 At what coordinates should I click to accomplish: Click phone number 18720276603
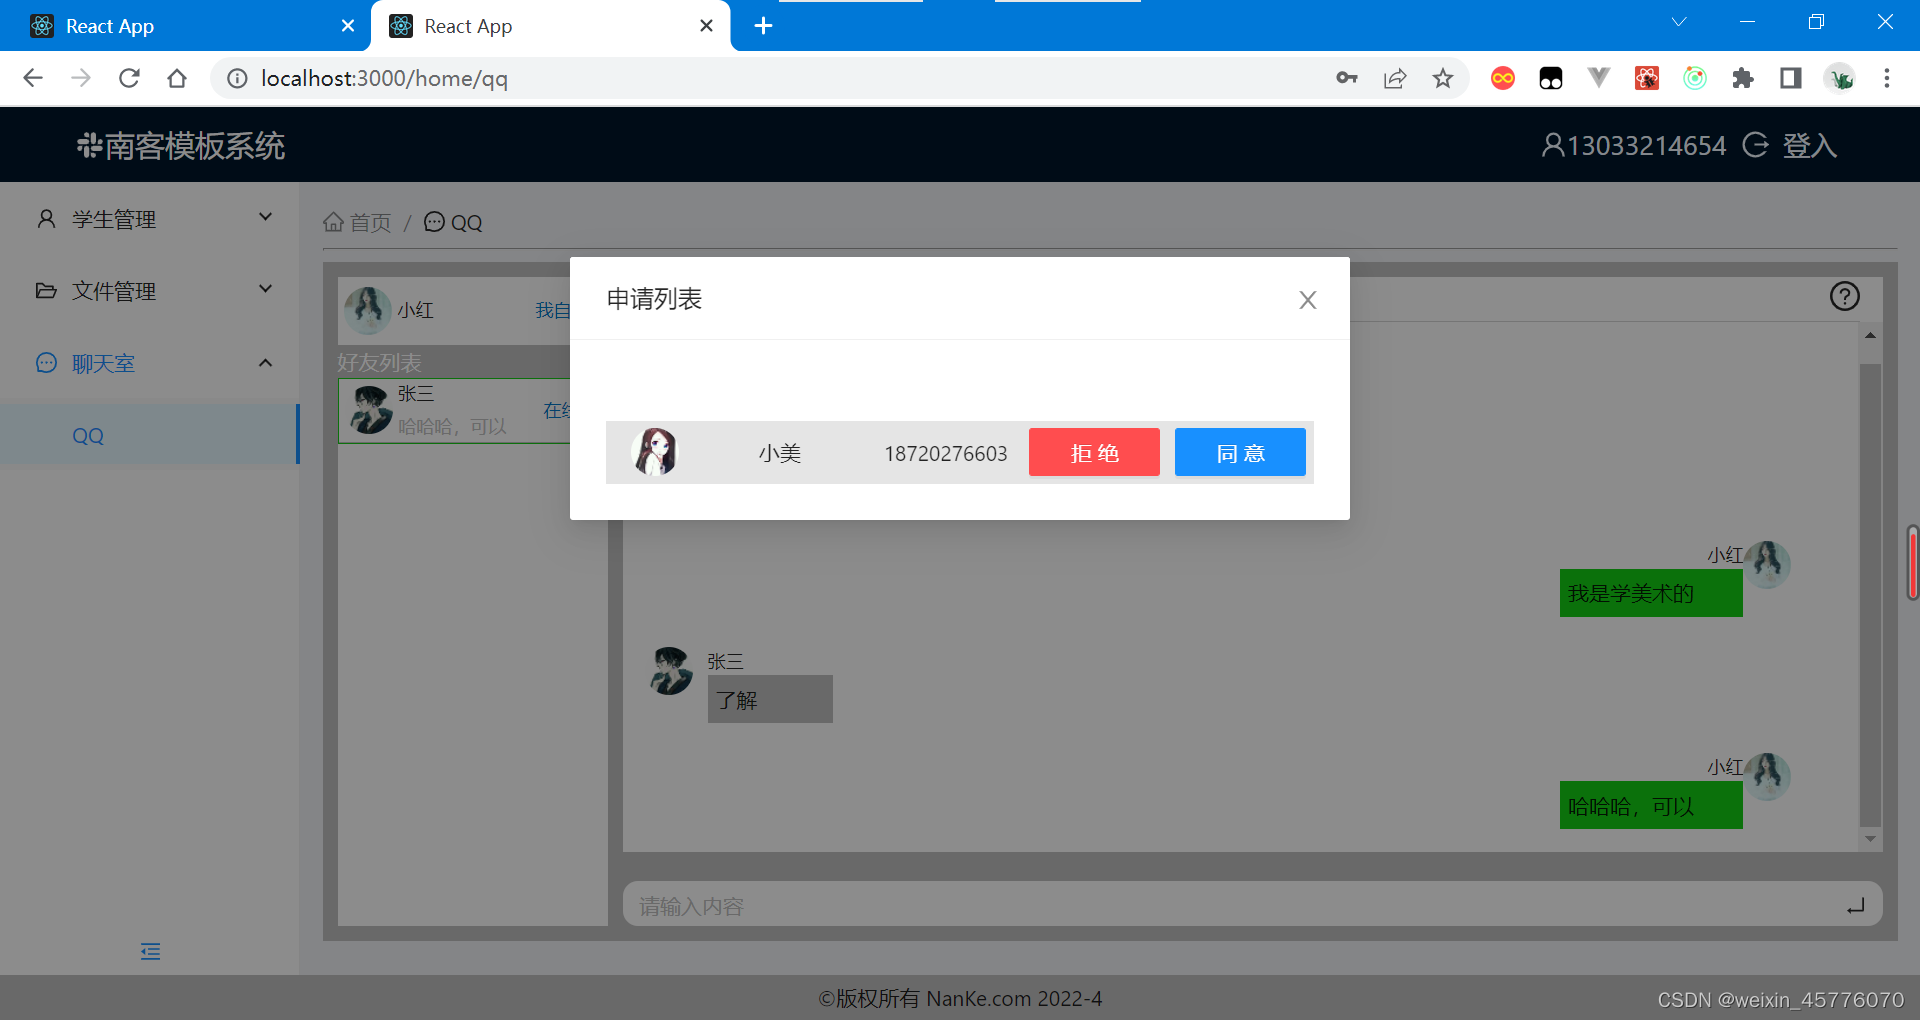coord(945,454)
